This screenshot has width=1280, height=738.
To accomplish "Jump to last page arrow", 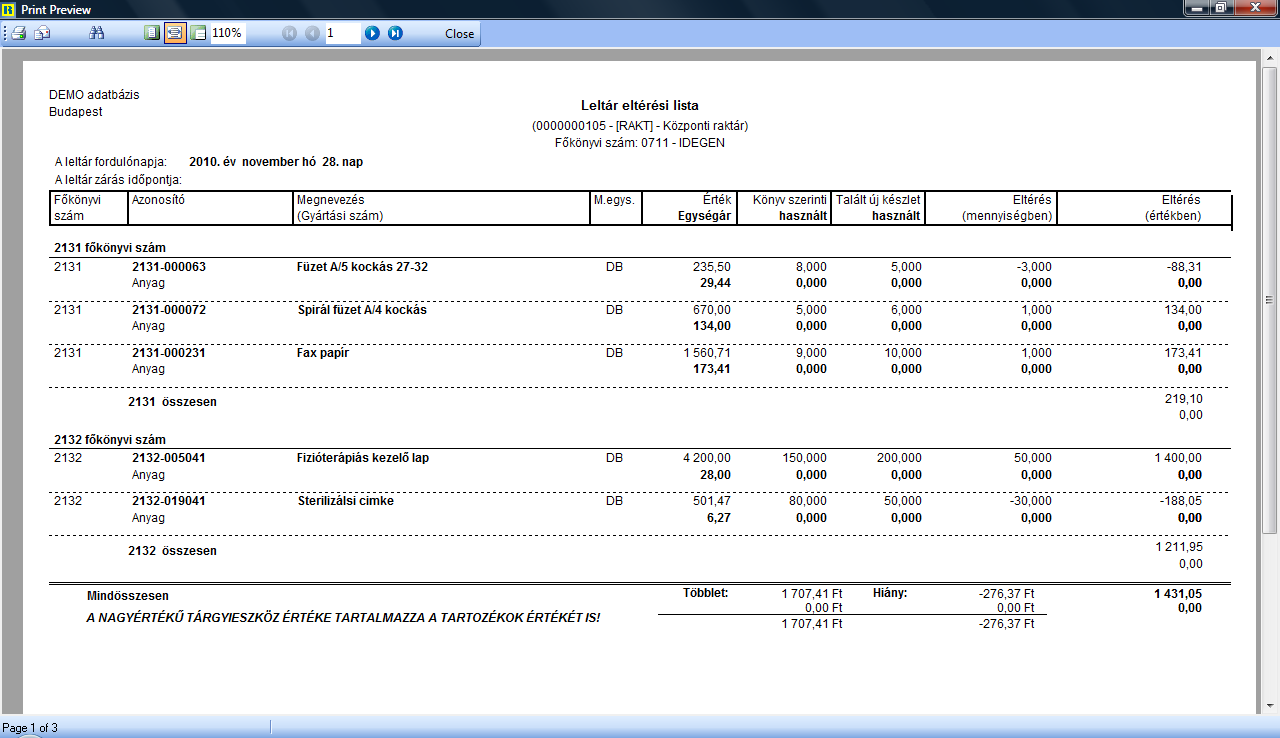I will [396, 33].
